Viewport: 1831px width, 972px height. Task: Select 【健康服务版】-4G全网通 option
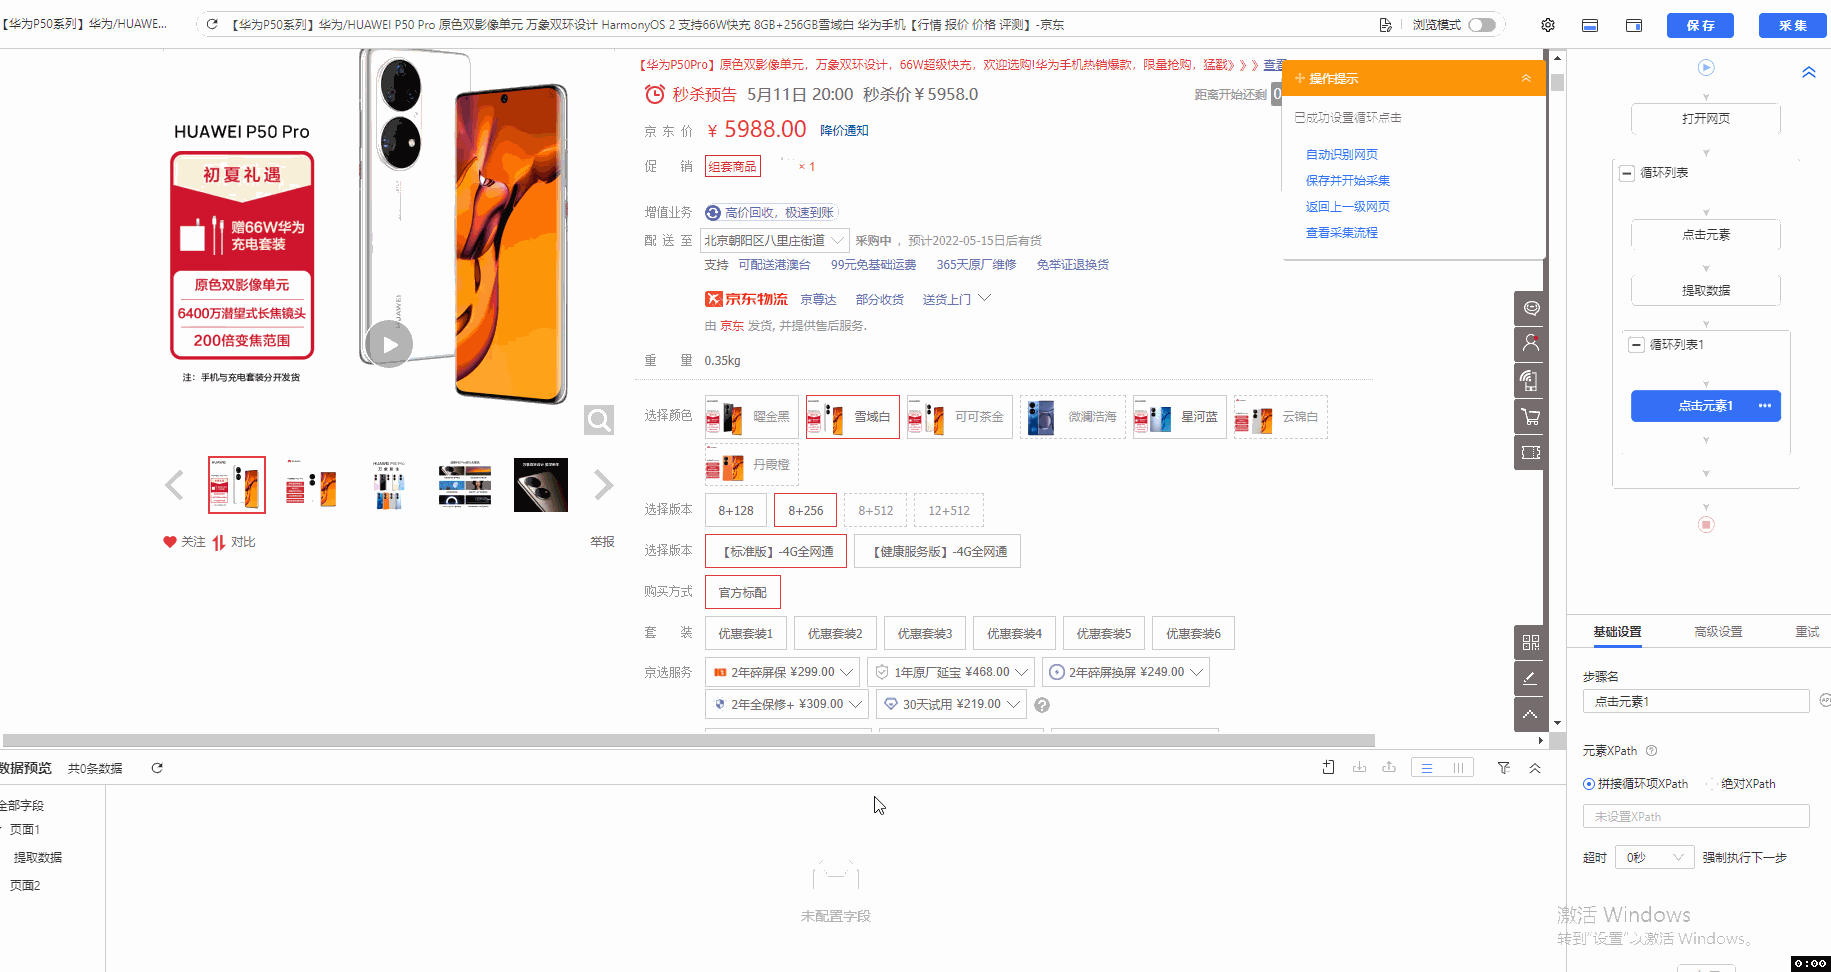coord(938,551)
